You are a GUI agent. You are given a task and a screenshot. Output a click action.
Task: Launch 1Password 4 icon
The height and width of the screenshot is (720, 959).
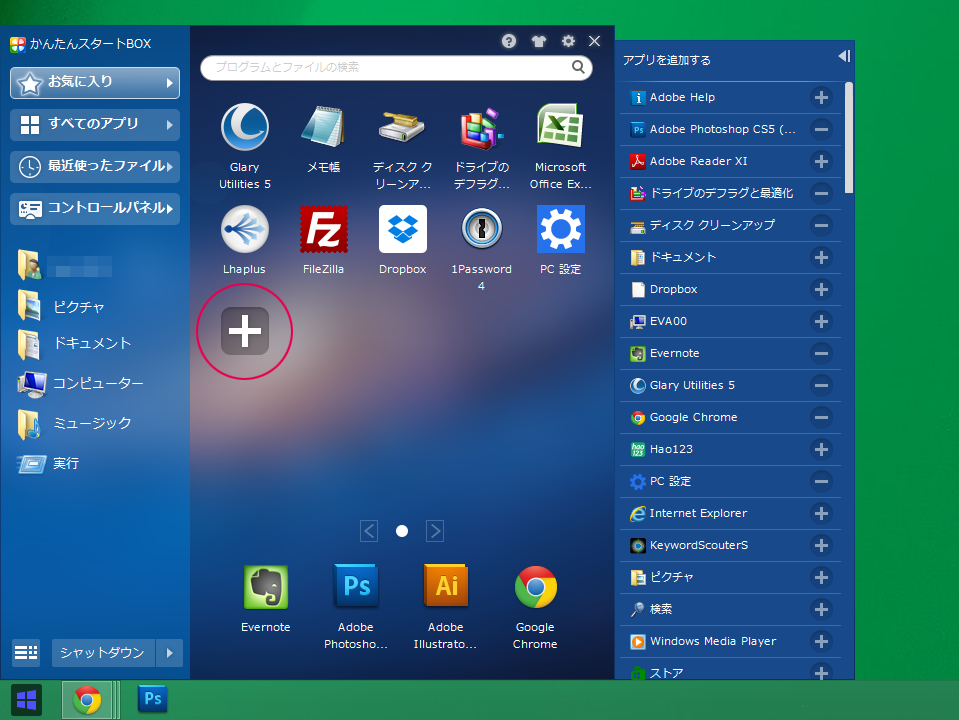click(481, 229)
